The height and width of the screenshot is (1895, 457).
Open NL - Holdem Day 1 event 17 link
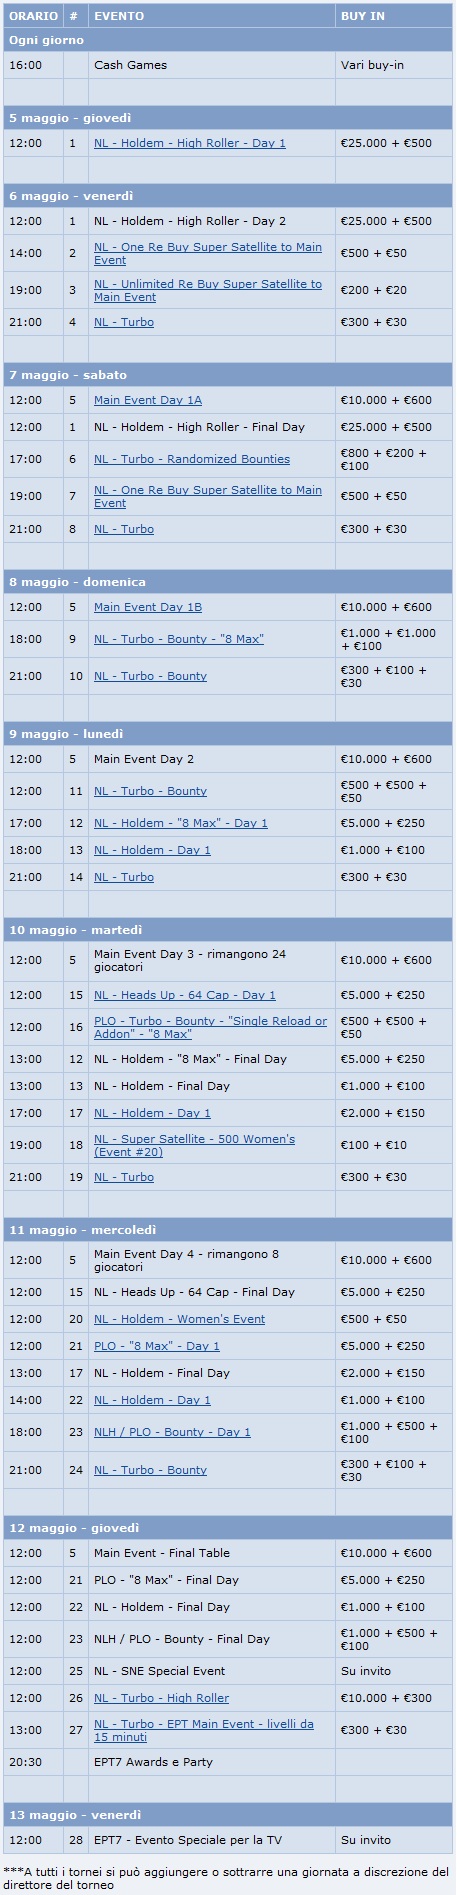tap(152, 1113)
